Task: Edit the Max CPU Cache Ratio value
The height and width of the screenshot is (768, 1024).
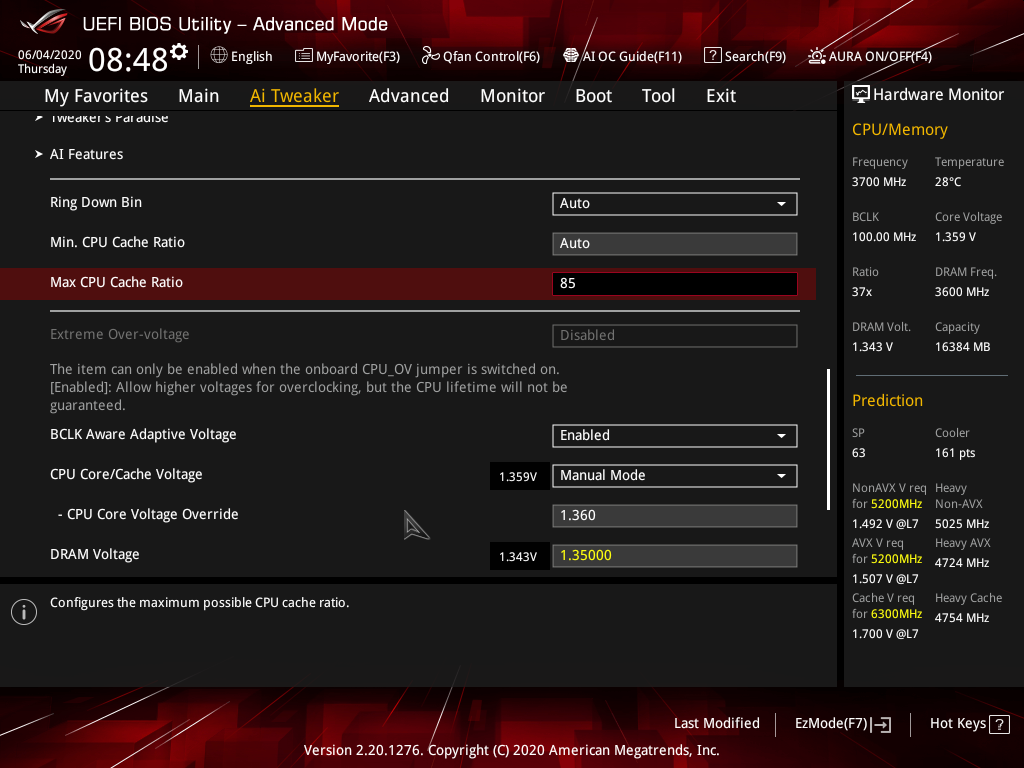Action: coord(674,283)
